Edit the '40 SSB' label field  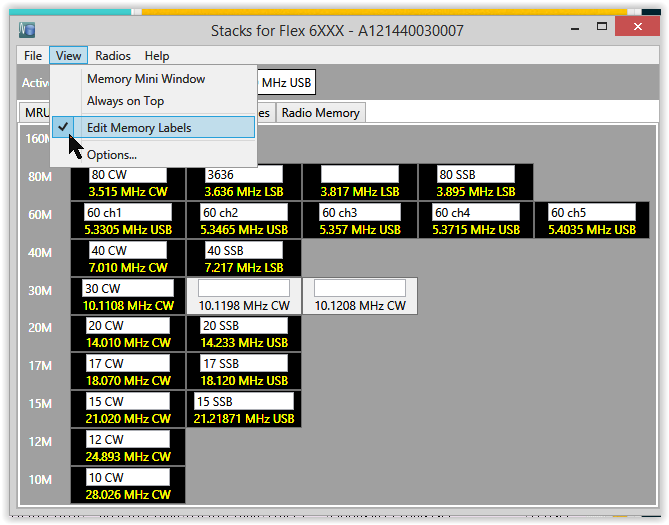pyautogui.click(x=244, y=251)
